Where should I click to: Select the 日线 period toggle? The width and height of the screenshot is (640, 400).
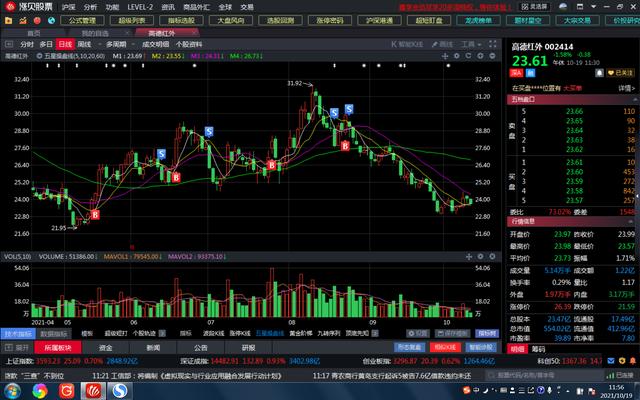[64, 44]
